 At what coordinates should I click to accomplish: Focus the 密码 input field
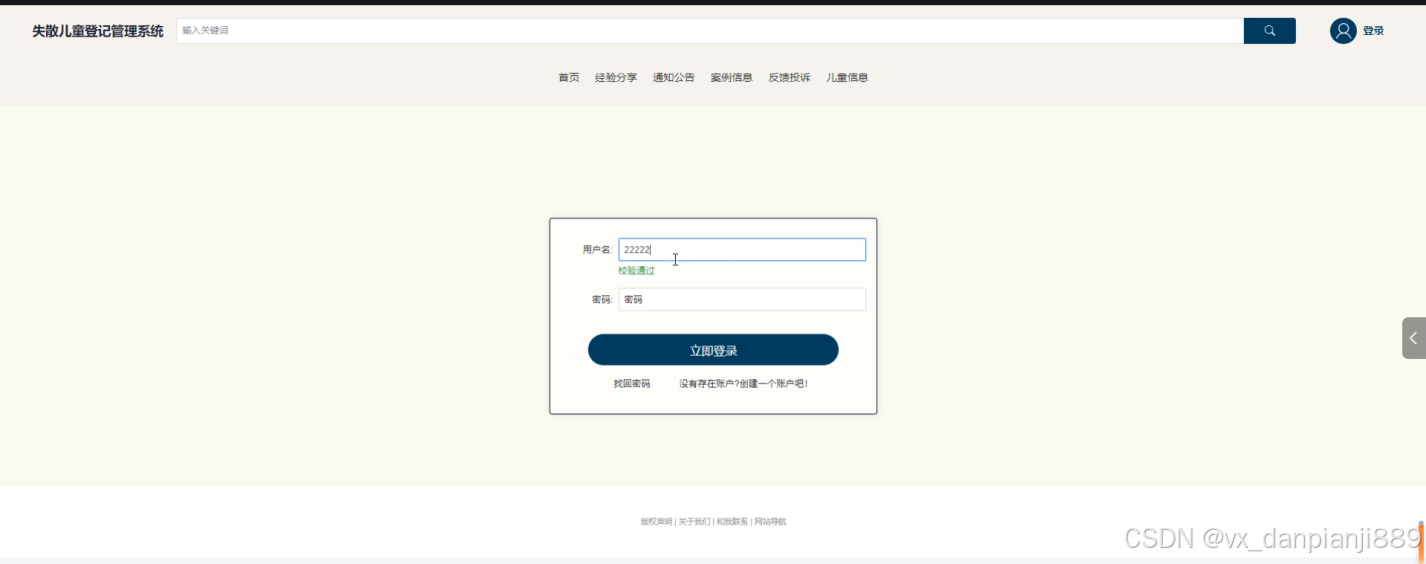pyautogui.click(x=742, y=300)
